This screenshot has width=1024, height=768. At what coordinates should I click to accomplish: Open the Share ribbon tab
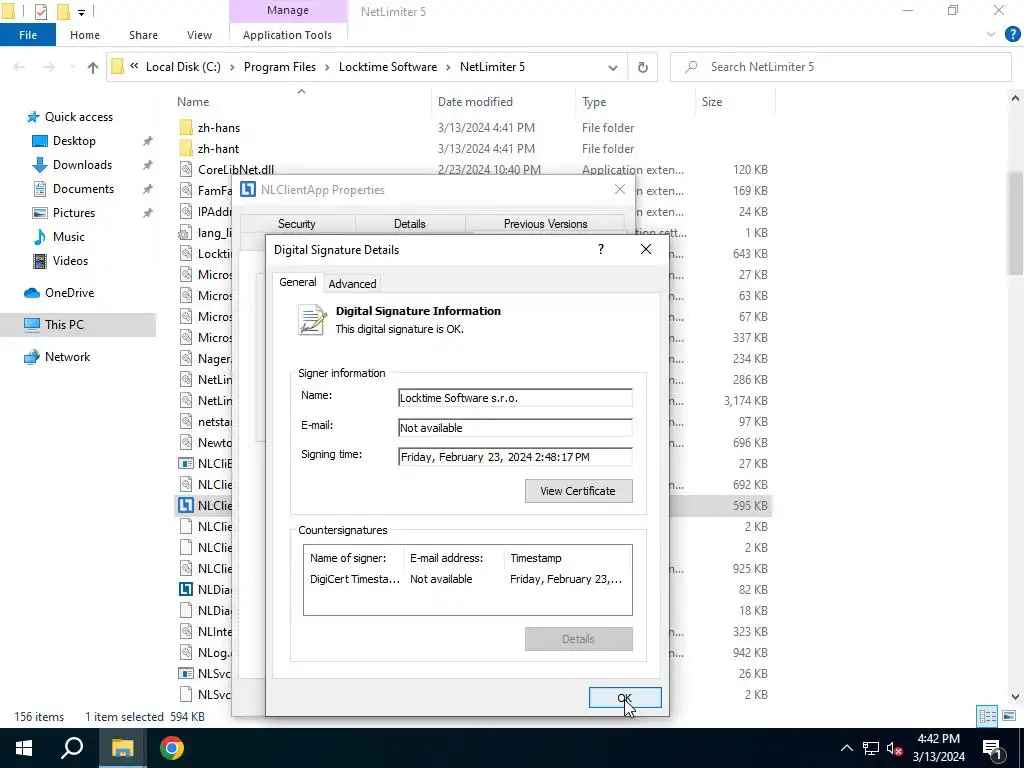click(x=143, y=35)
